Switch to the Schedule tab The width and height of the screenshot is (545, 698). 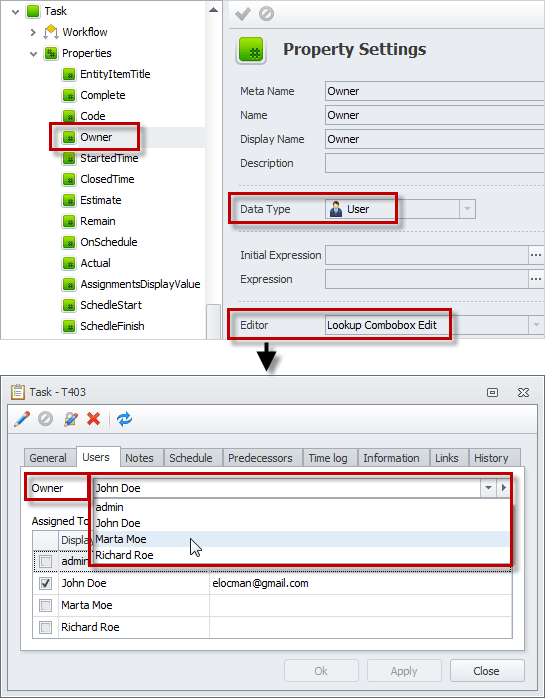pyautogui.click(x=191, y=458)
